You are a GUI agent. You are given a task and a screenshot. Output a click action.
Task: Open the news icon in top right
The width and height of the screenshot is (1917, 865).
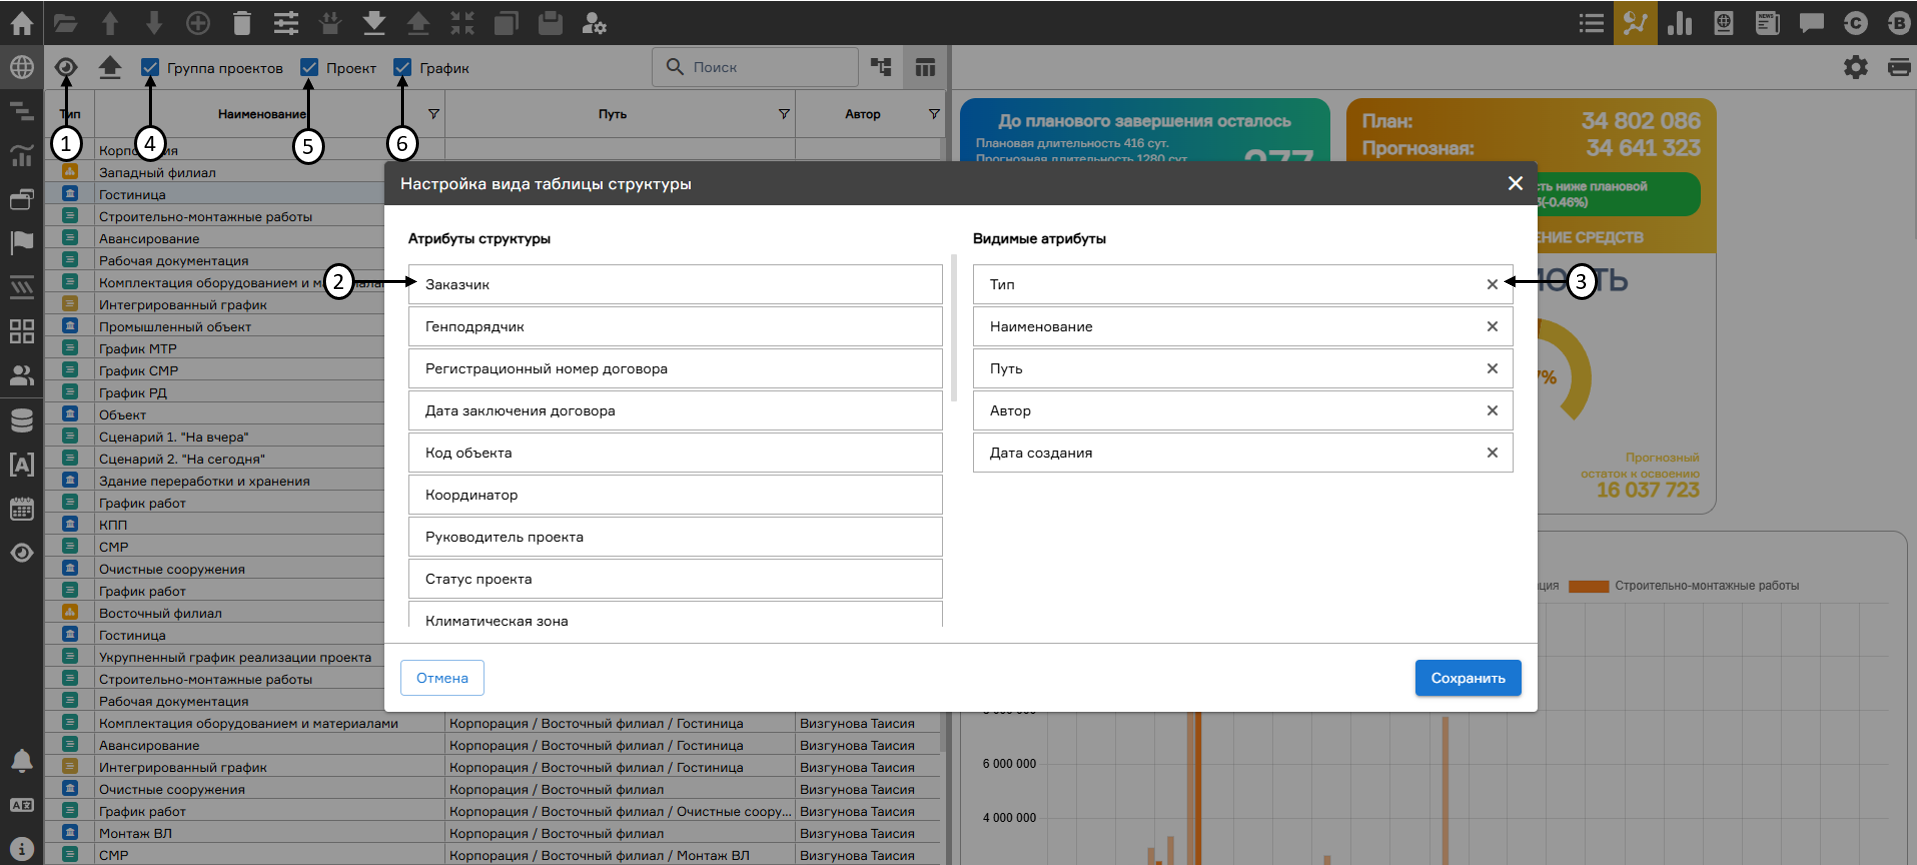(x=1768, y=22)
